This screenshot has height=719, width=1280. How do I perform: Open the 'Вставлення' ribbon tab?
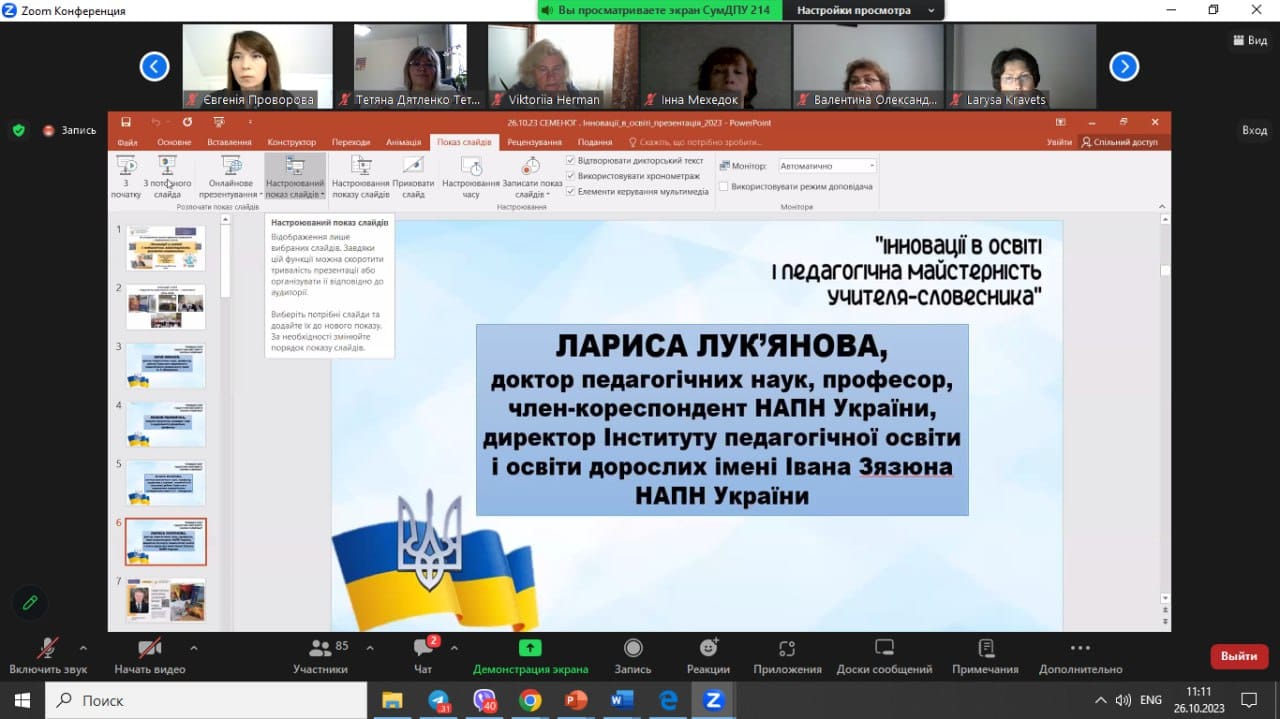tap(229, 142)
